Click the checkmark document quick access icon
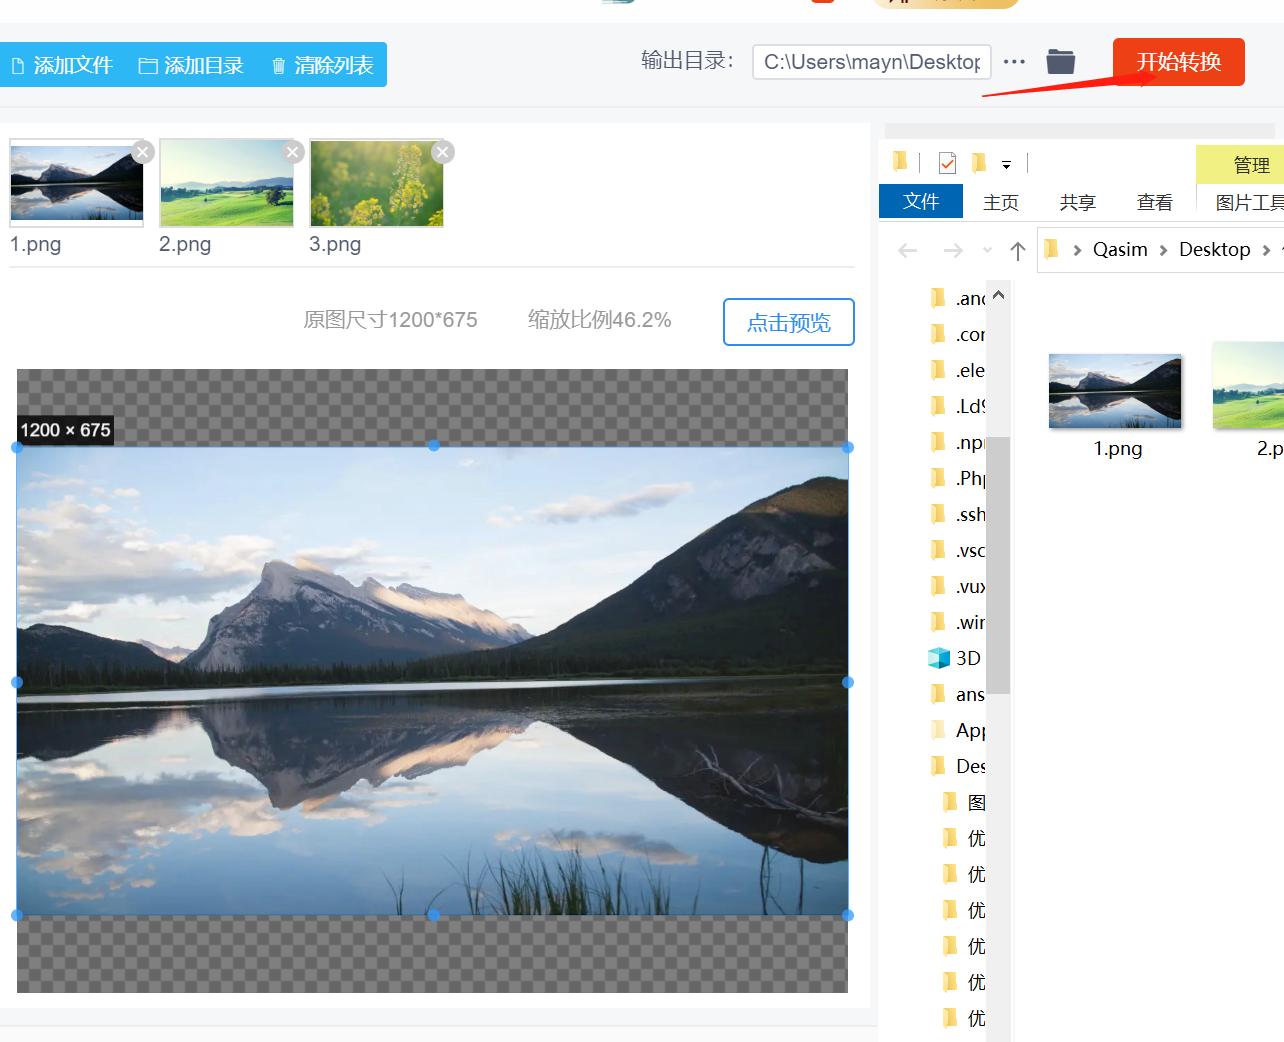Viewport: 1284px width, 1042px height. (x=946, y=162)
